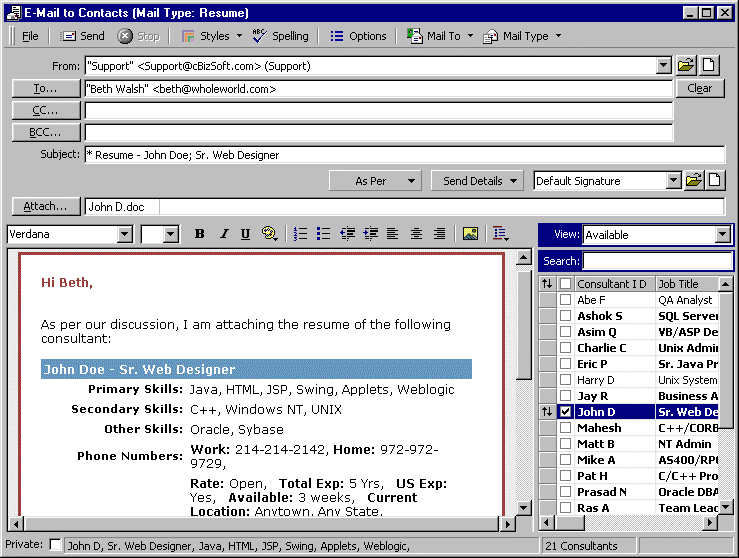Open the File menu
Viewport: 739px width, 558px height.
pyautogui.click(x=30, y=36)
